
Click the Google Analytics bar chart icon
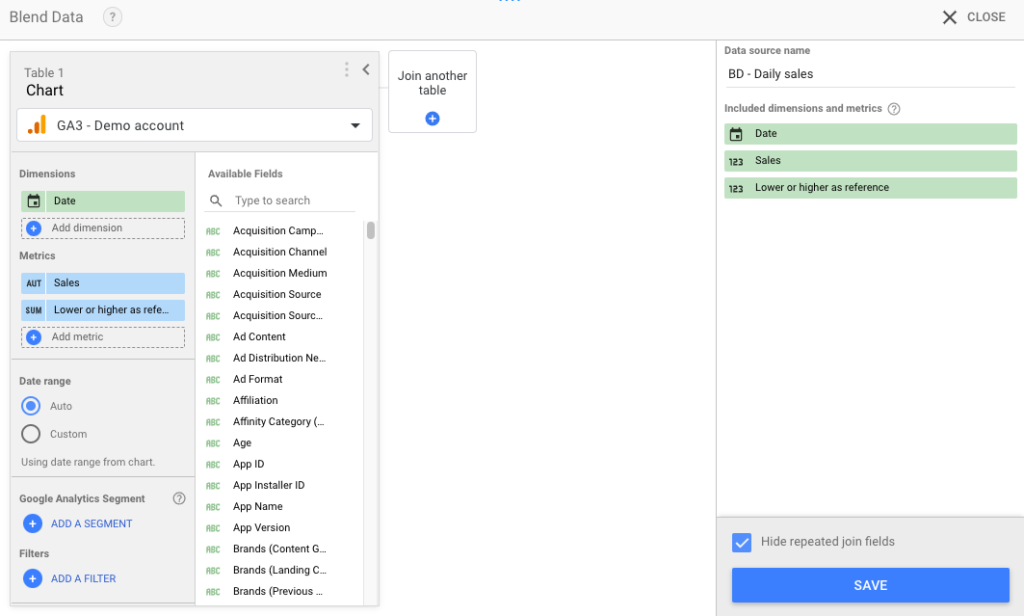pyautogui.click(x=37, y=125)
